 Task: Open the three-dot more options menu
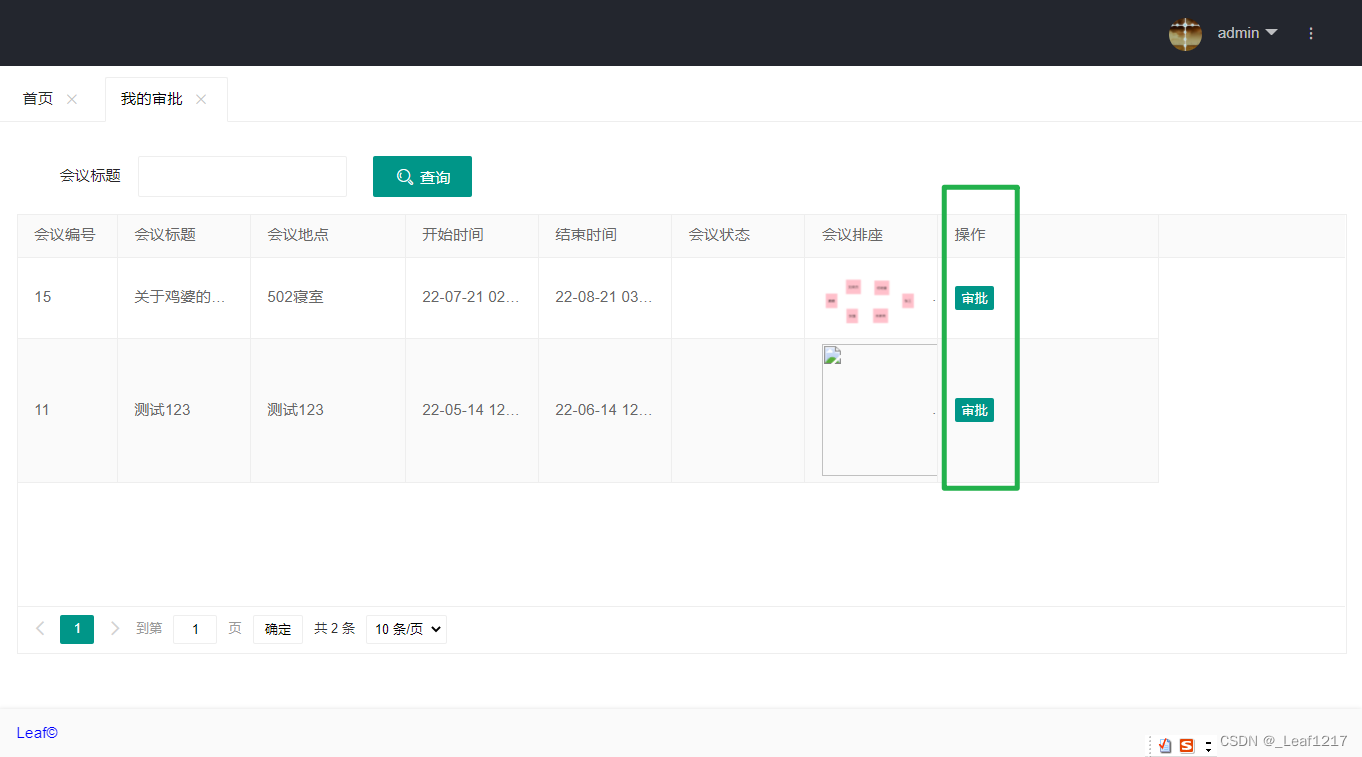1311,33
